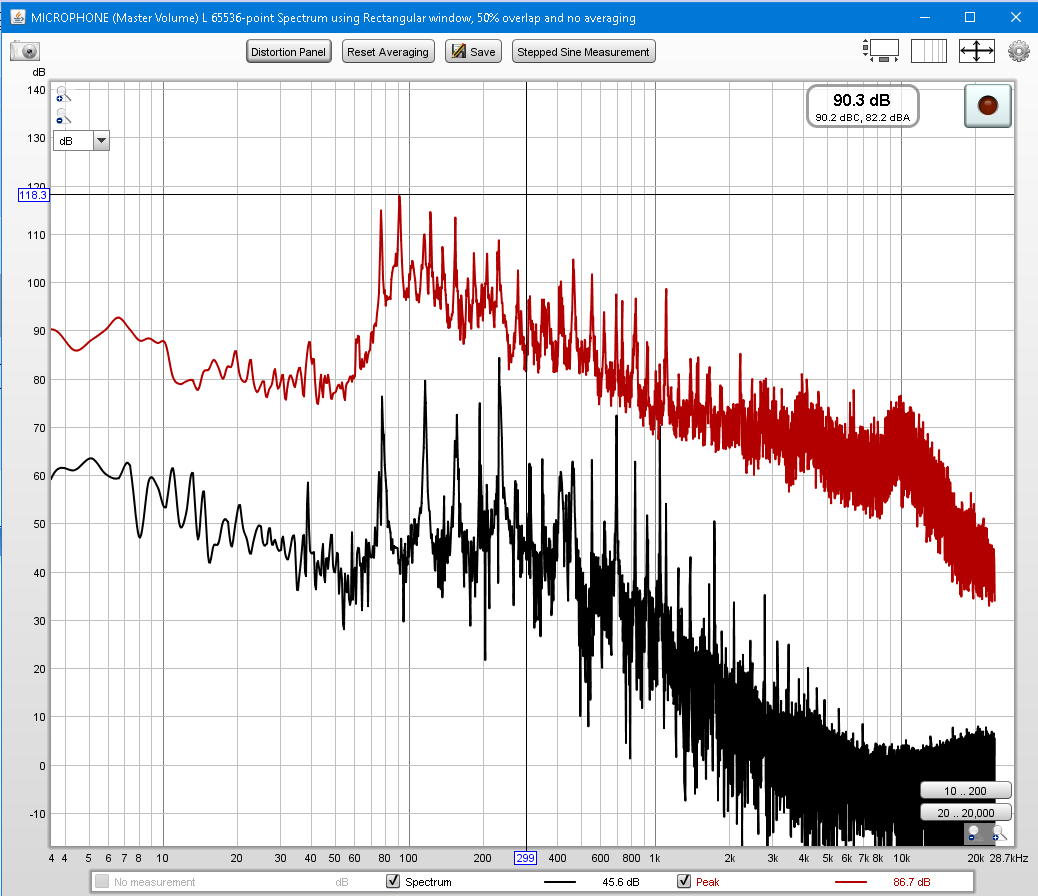Open the Distortion Panel

(x=288, y=52)
